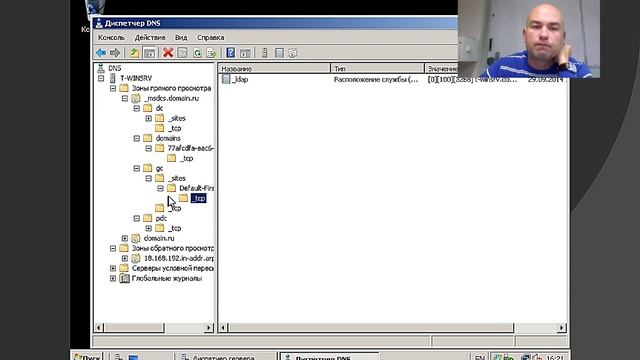
Task: Toggle the action pane icon beside help
Action: [x=245, y=53]
